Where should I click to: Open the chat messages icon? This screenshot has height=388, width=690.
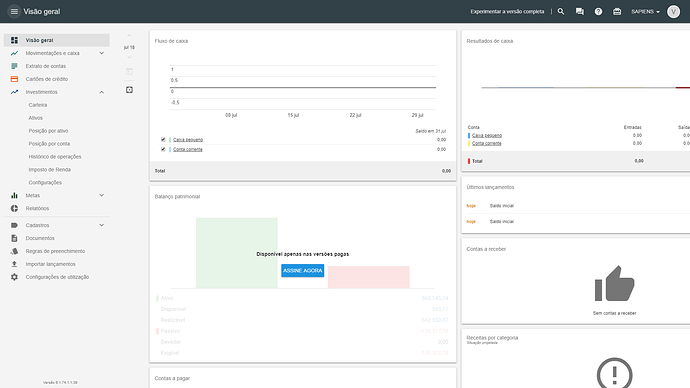point(580,11)
